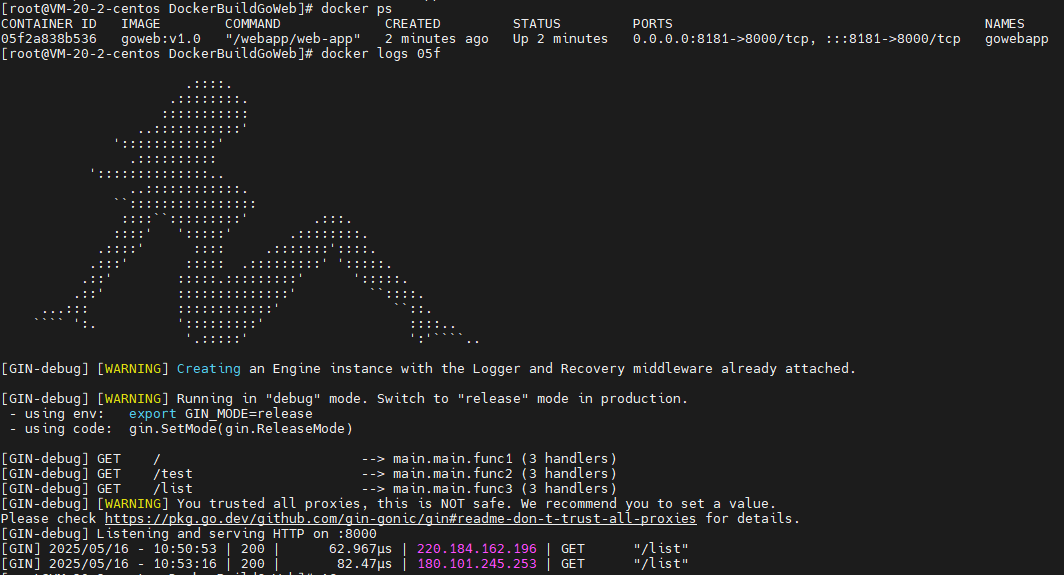This screenshot has height=575, width=1064.
Task: Click the export GIN_MODE=release text
Action: (x=221, y=413)
